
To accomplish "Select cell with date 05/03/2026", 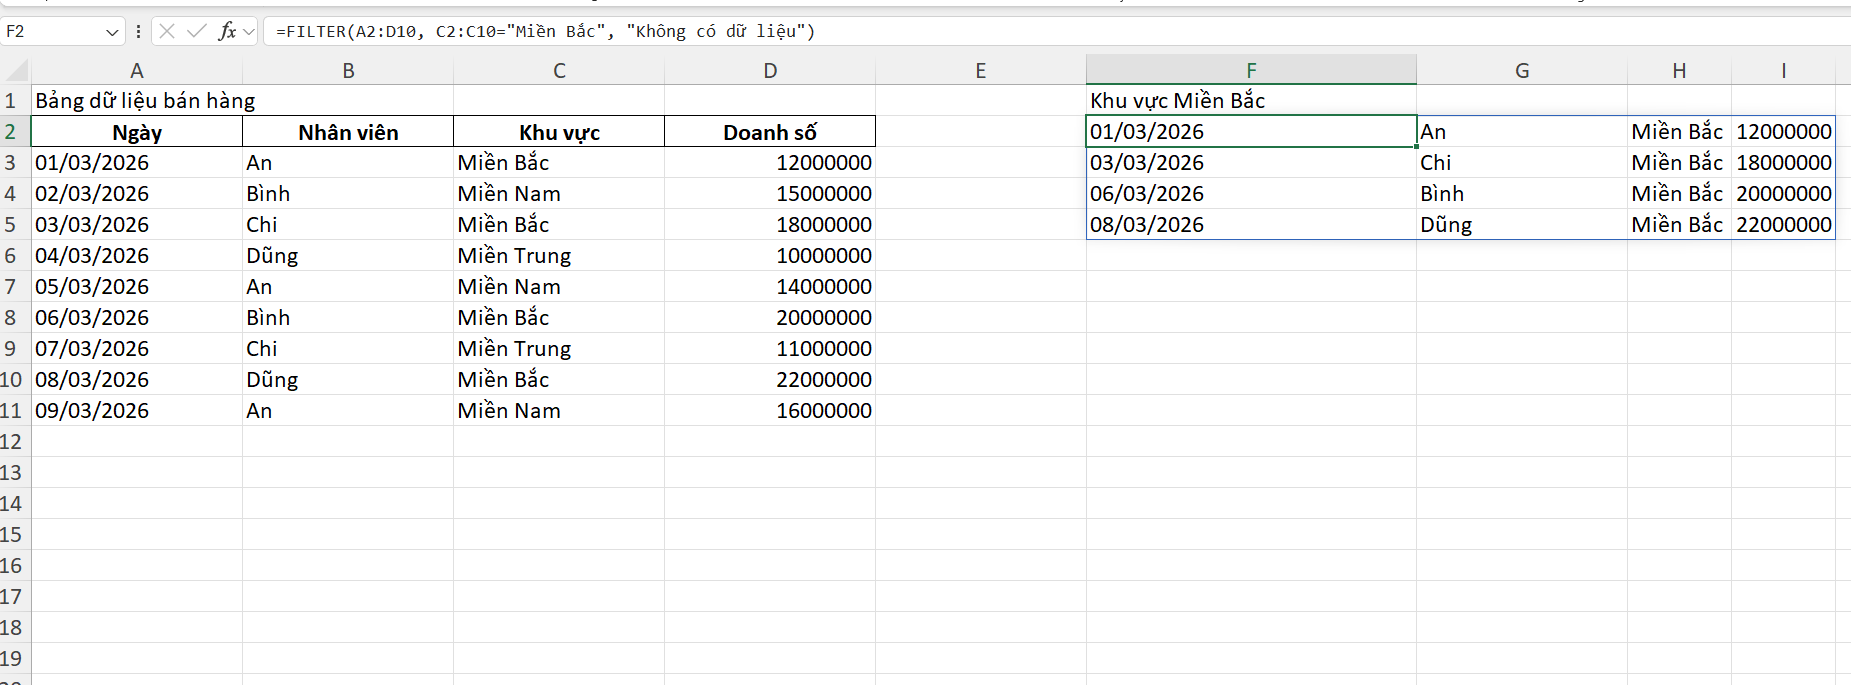I will (137, 287).
